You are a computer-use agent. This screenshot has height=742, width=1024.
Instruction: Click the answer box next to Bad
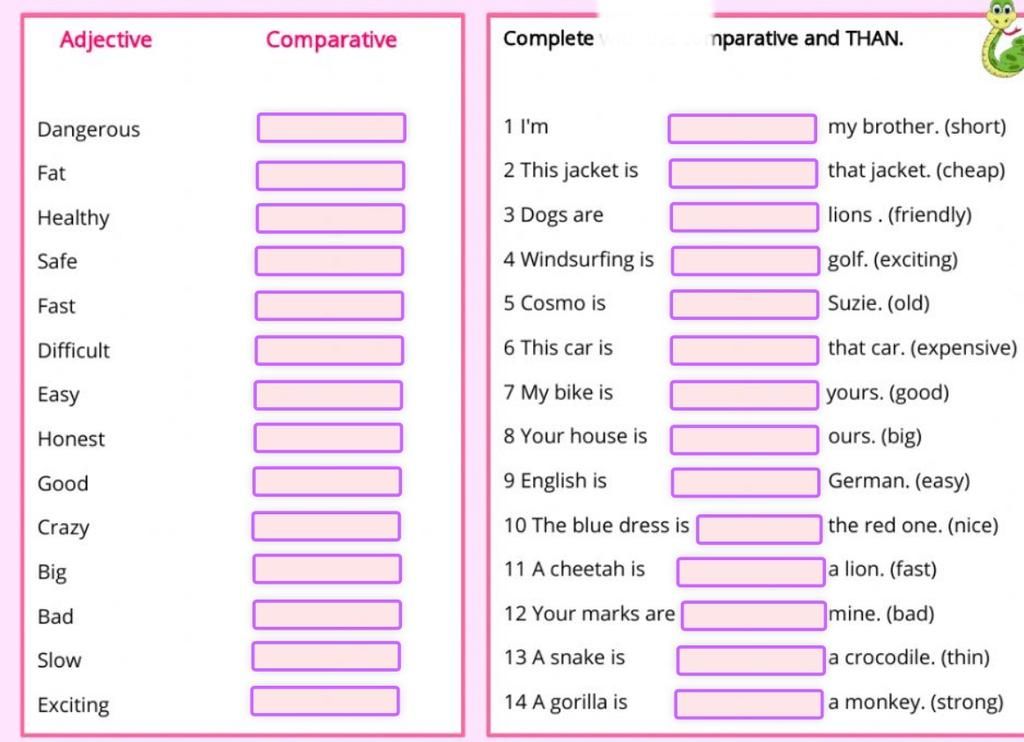[327, 615]
